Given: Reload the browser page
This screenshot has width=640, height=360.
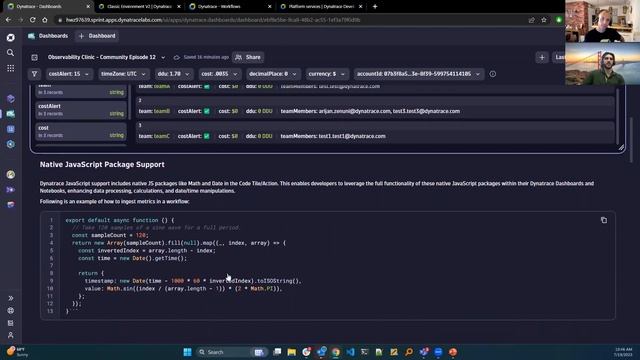Looking at the screenshot, I should pyautogui.click(x=33, y=20).
